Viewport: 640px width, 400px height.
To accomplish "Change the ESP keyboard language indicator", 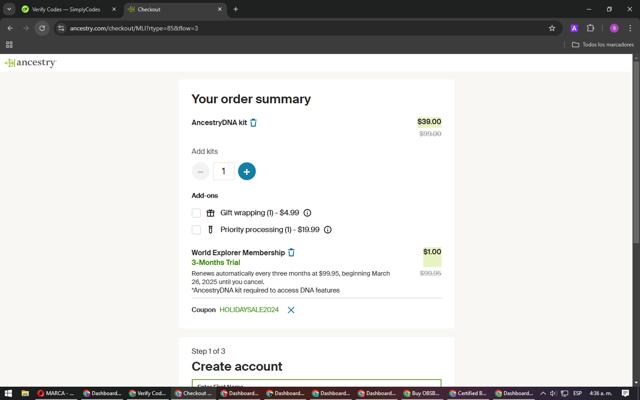I will pos(578,393).
